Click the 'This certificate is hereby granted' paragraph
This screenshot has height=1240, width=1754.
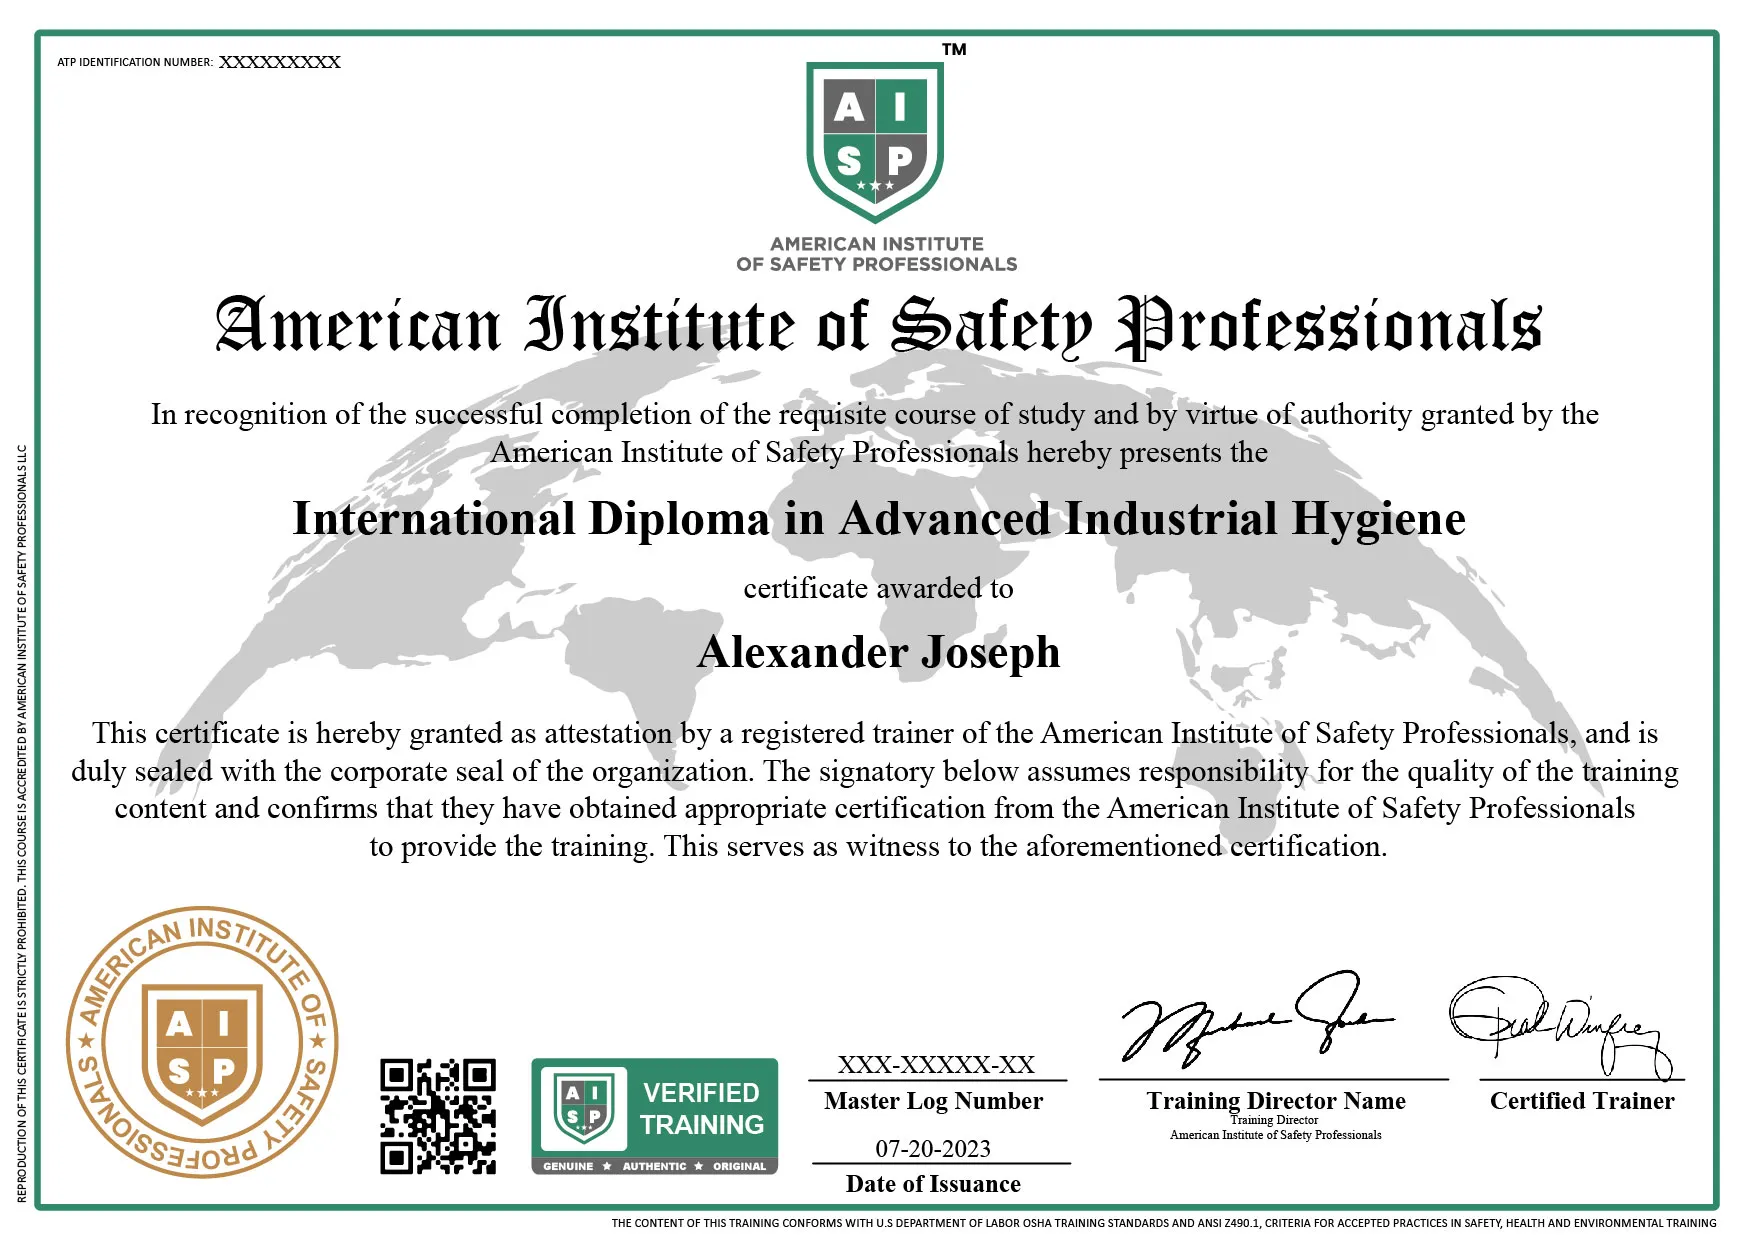pyautogui.click(x=875, y=790)
